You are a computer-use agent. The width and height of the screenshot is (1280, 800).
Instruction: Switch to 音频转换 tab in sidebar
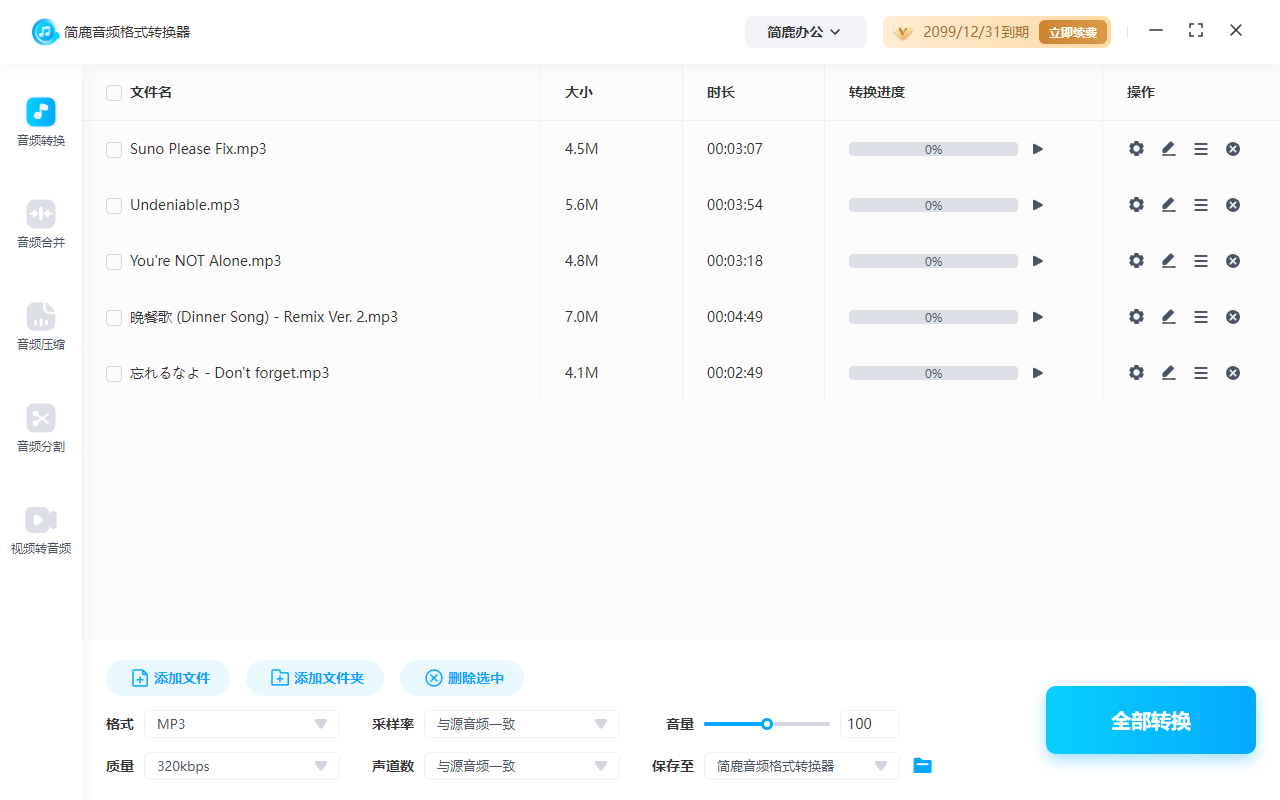(40, 120)
